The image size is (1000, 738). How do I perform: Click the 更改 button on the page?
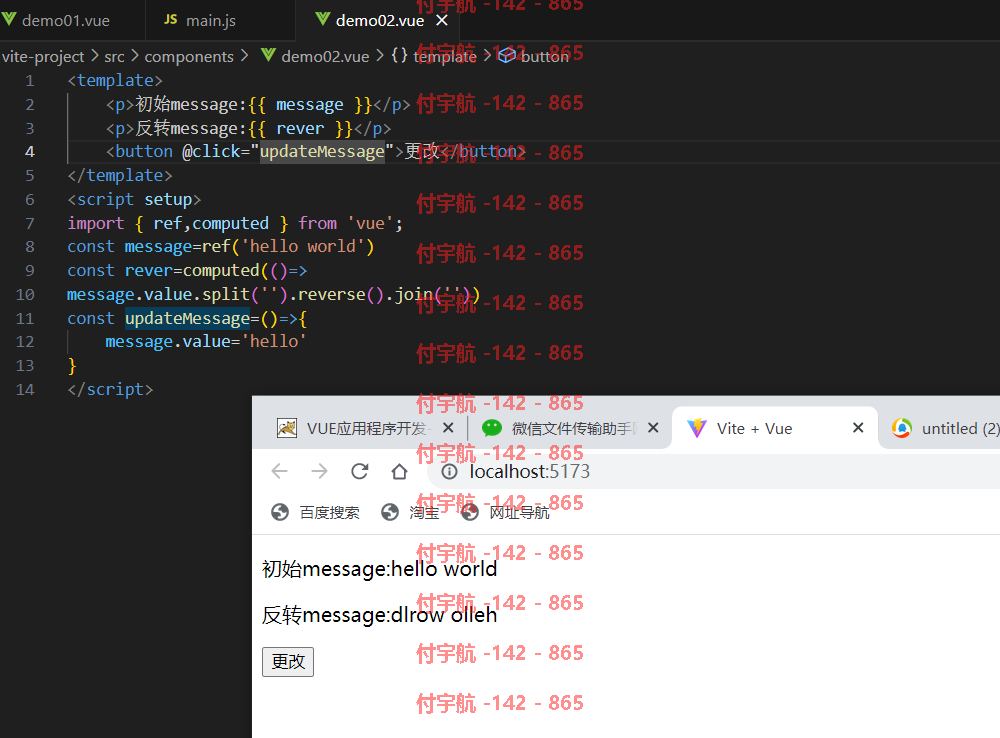pyautogui.click(x=288, y=661)
